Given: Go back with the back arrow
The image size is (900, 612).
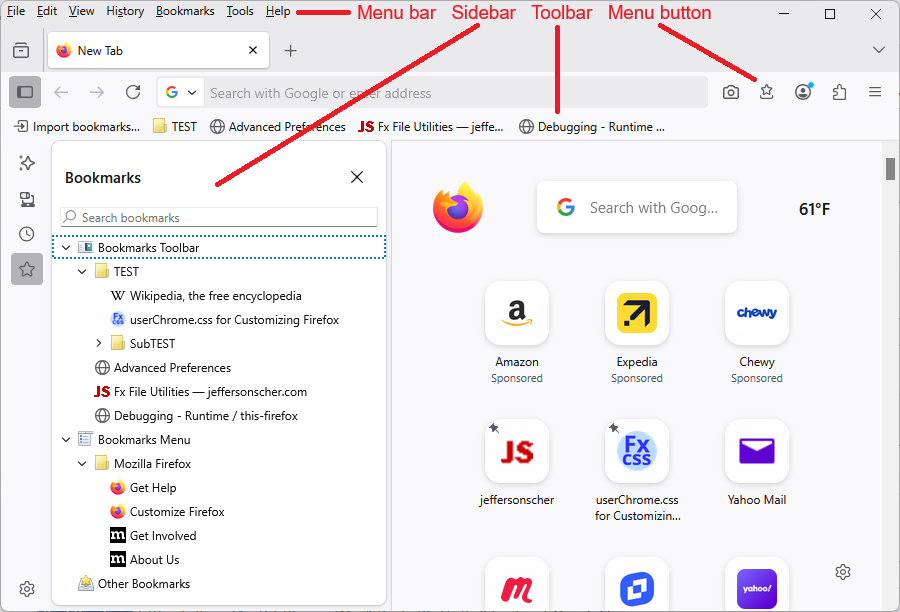Looking at the screenshot, I should [61, 92].
